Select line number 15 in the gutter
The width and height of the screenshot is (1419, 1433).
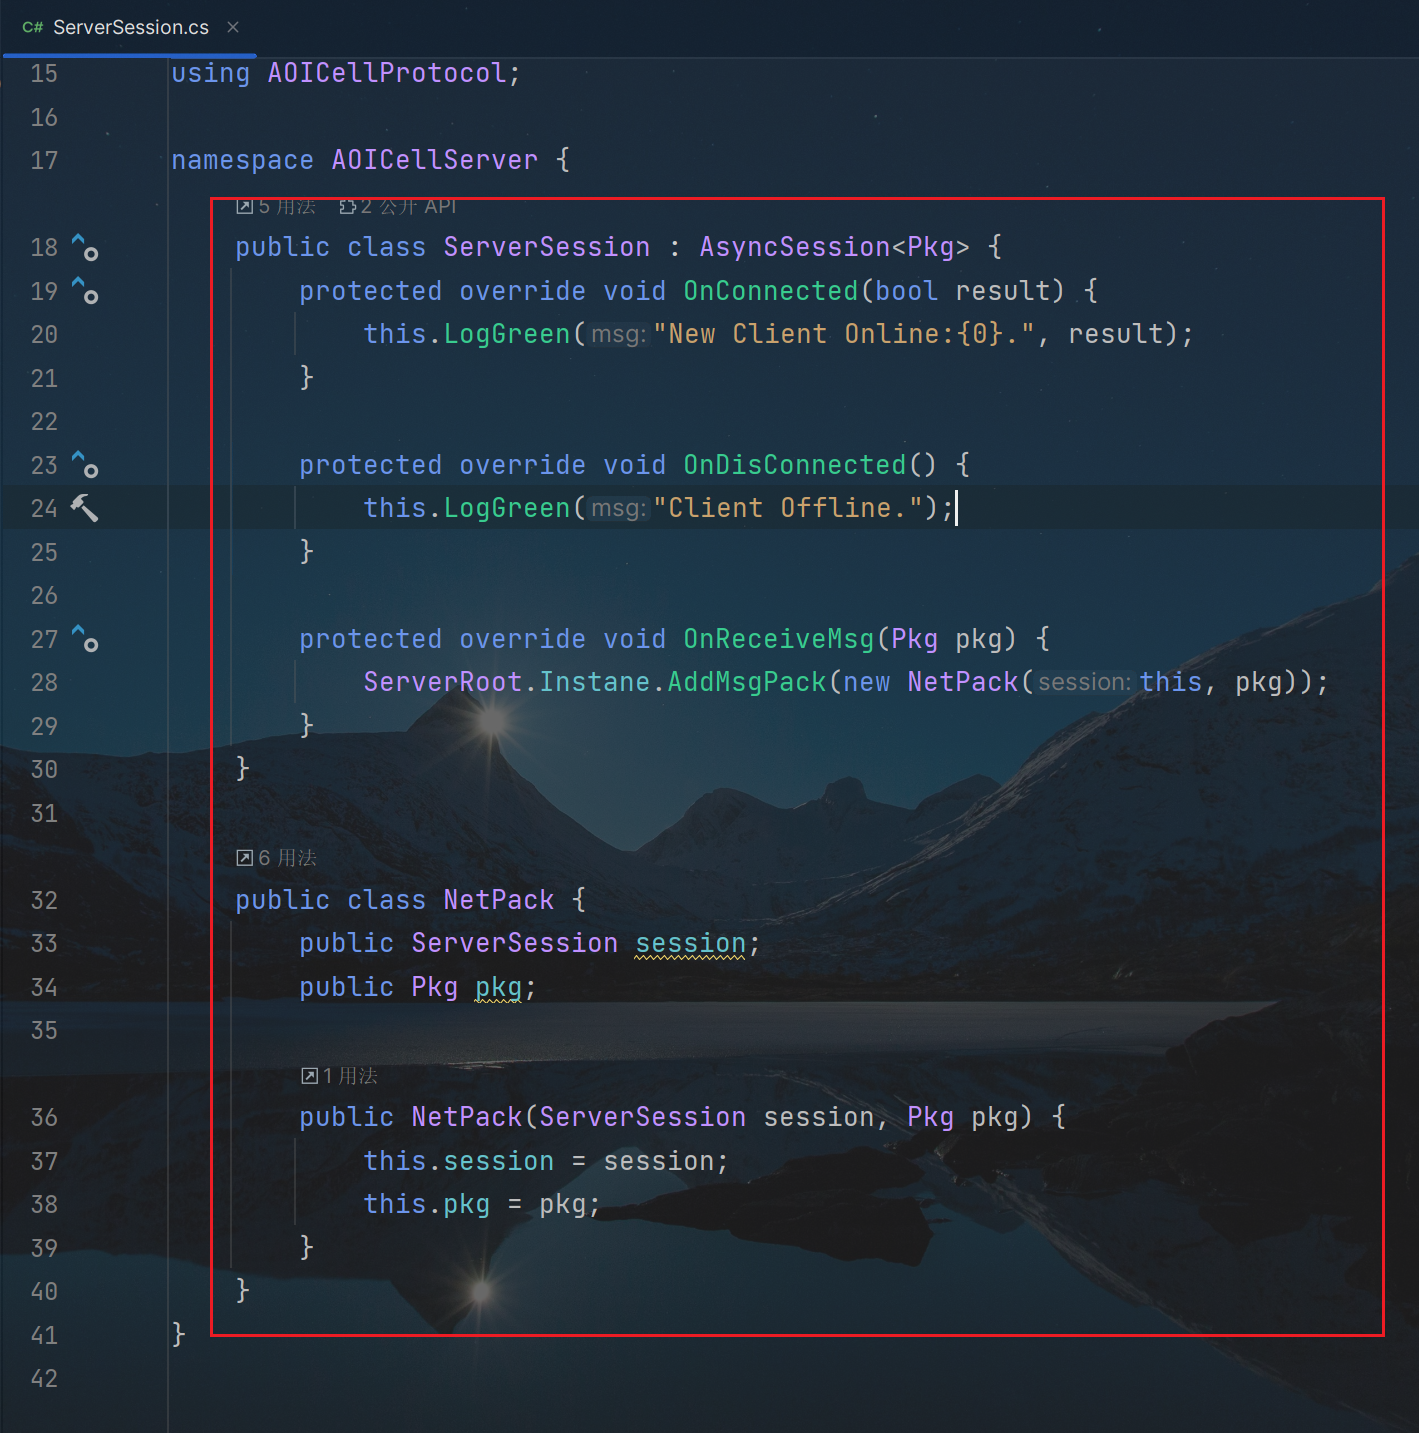[44, 73]
